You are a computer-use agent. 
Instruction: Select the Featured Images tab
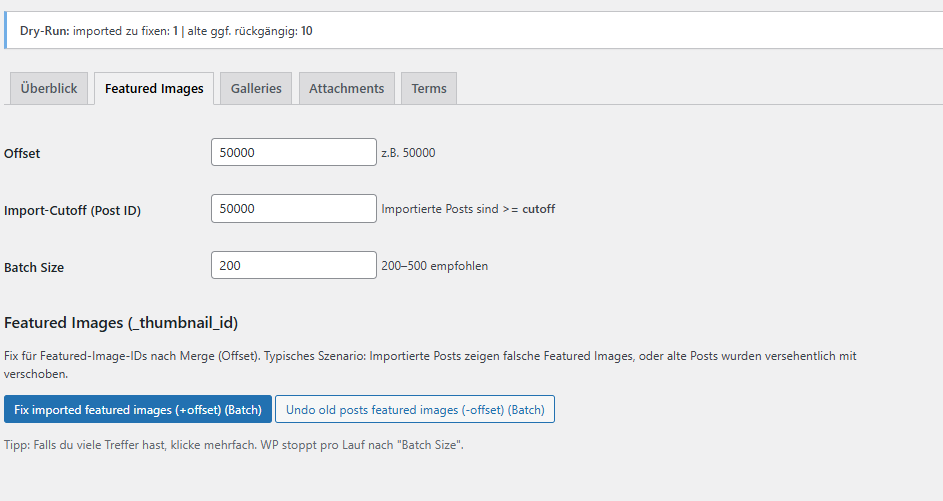click(x=154, y=88)
